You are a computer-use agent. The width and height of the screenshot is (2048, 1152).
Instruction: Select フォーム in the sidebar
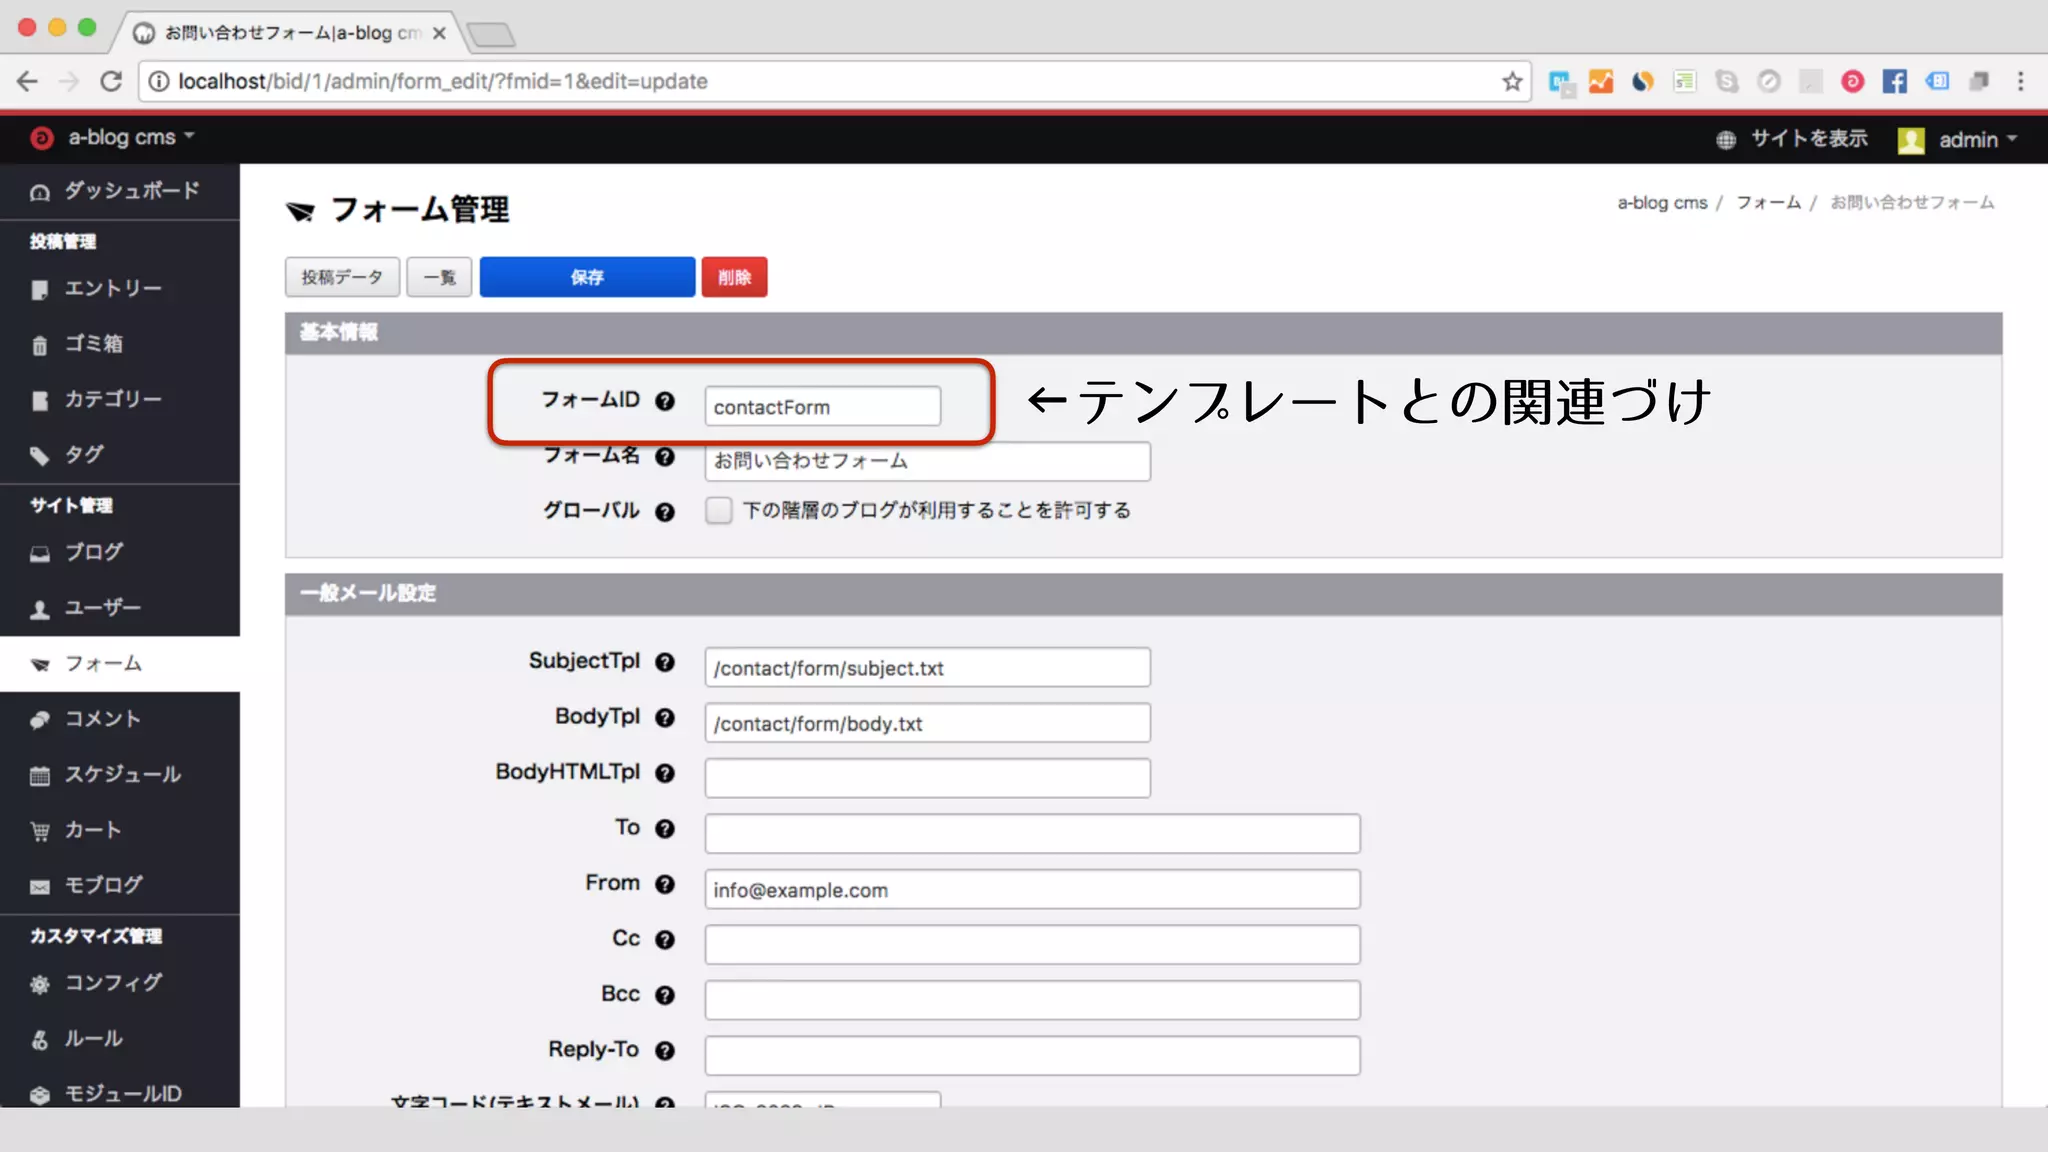pos(120,664)
